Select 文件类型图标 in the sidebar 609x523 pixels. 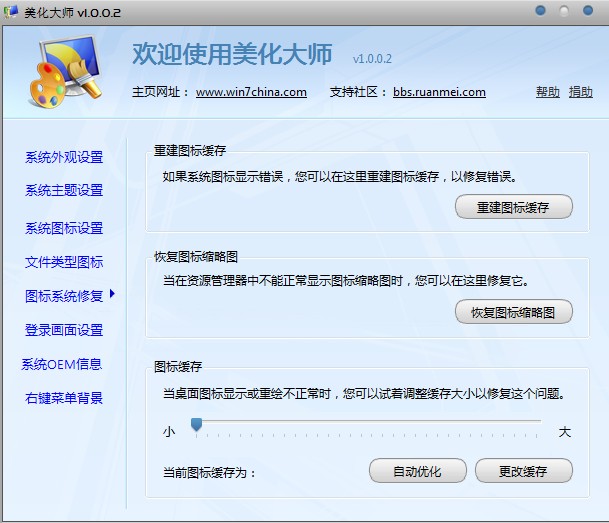click(x=64, y=262)
